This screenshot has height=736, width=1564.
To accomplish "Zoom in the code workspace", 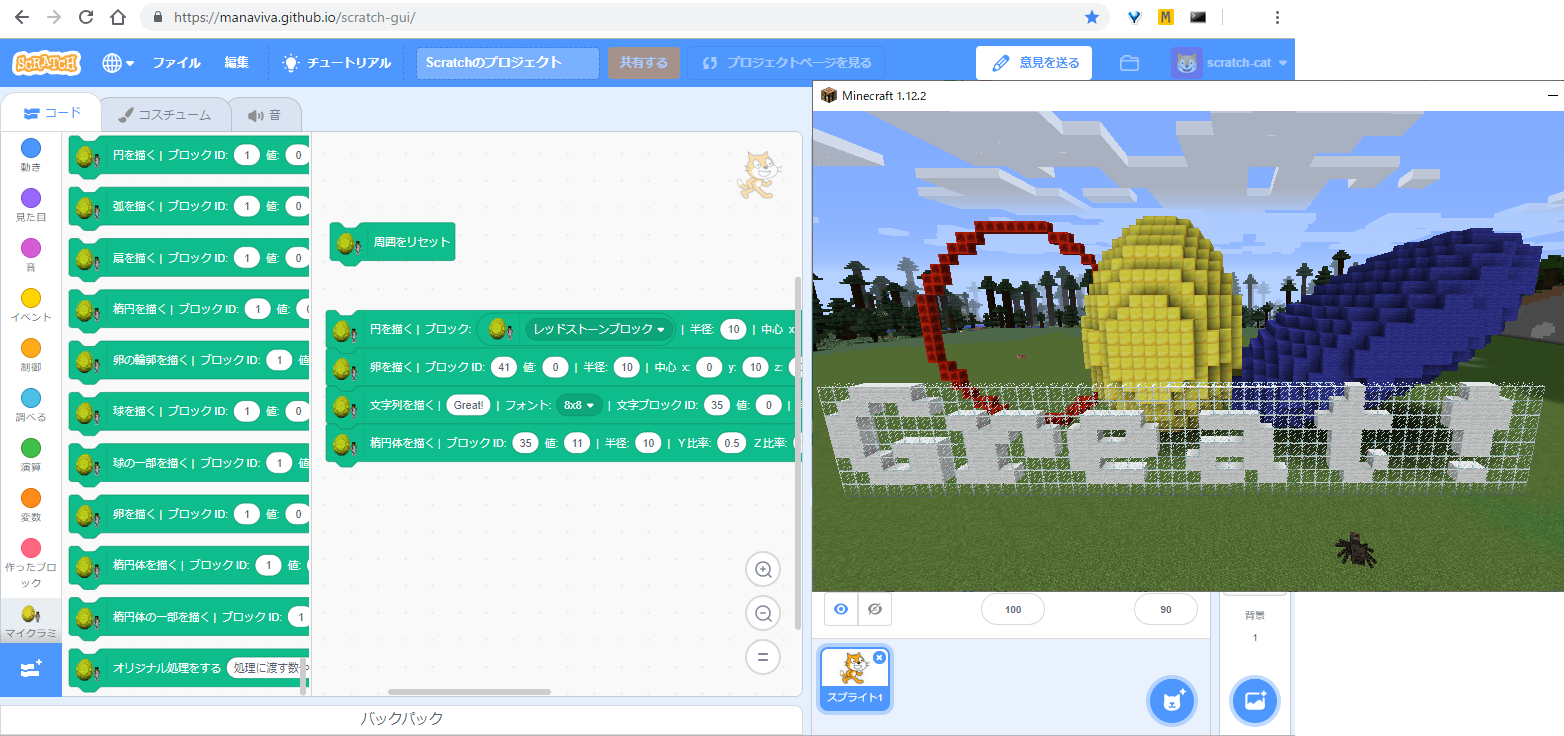I will pyautogui.click(x=763, y=570).
